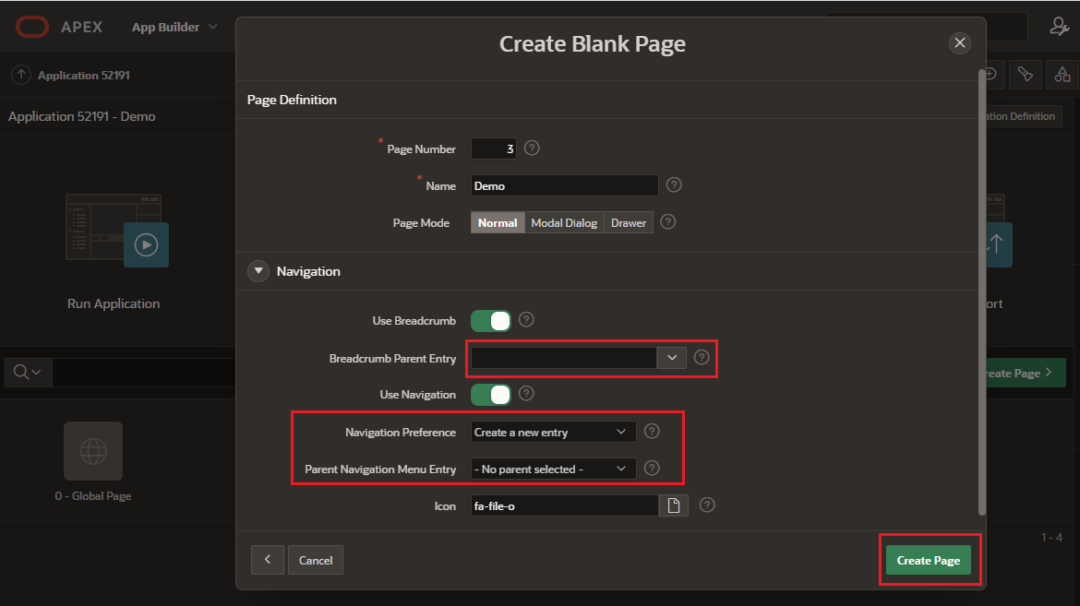The height and width of the screenshot is (606, 1080).
Task: Open the App Builder menu
Action: (166, 27)
